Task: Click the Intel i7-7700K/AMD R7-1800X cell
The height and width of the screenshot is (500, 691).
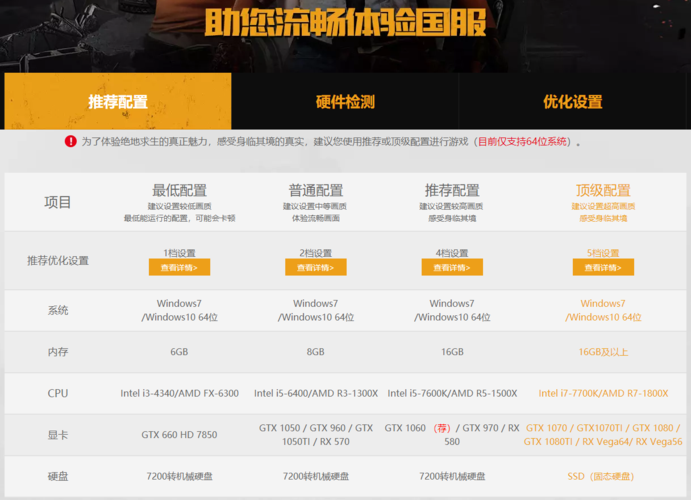Action: click(603, 393)
